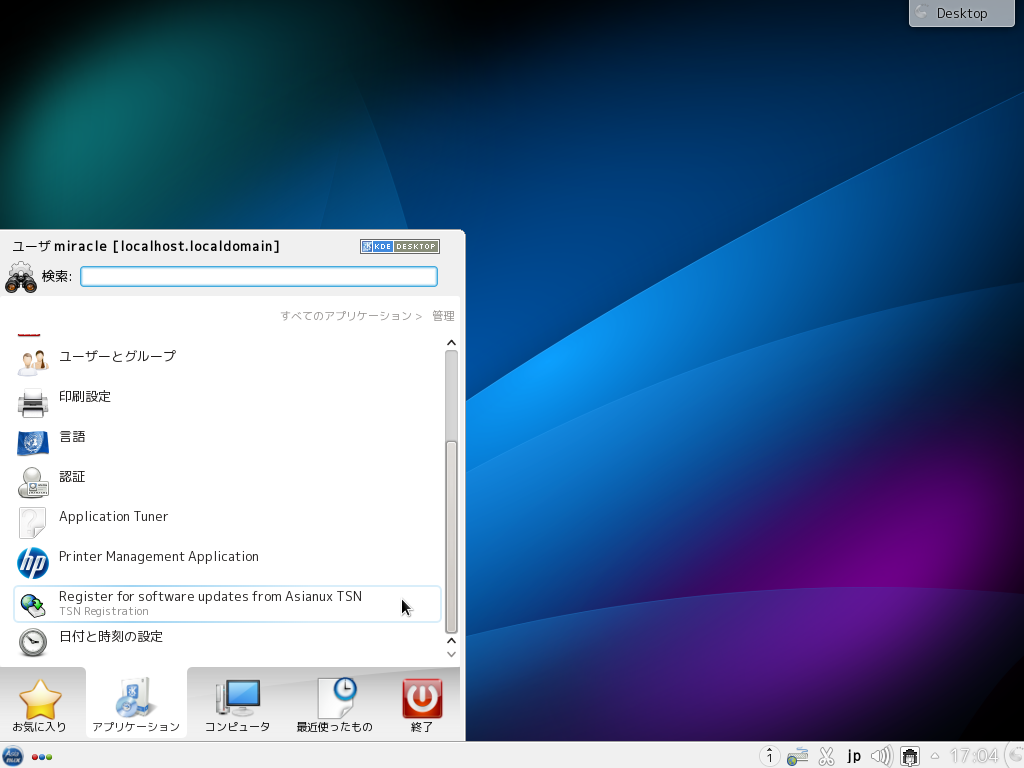
Task: Launch 印刷設定 printer settings
Action: coord(85,397)
